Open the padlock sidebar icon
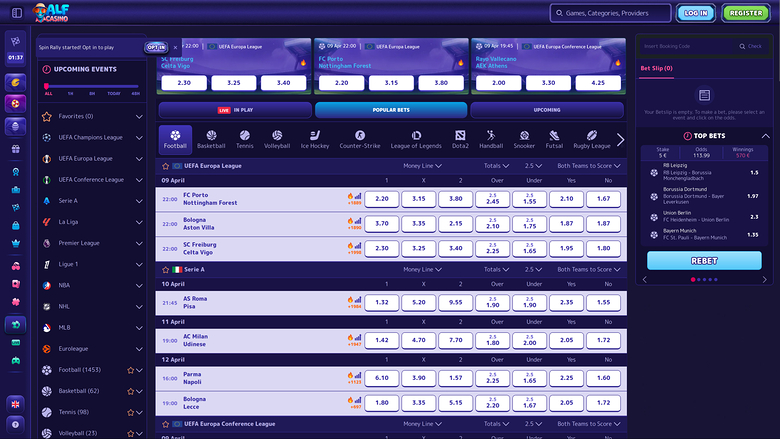Screen dimensions: 780x439 tap(16, 225)
